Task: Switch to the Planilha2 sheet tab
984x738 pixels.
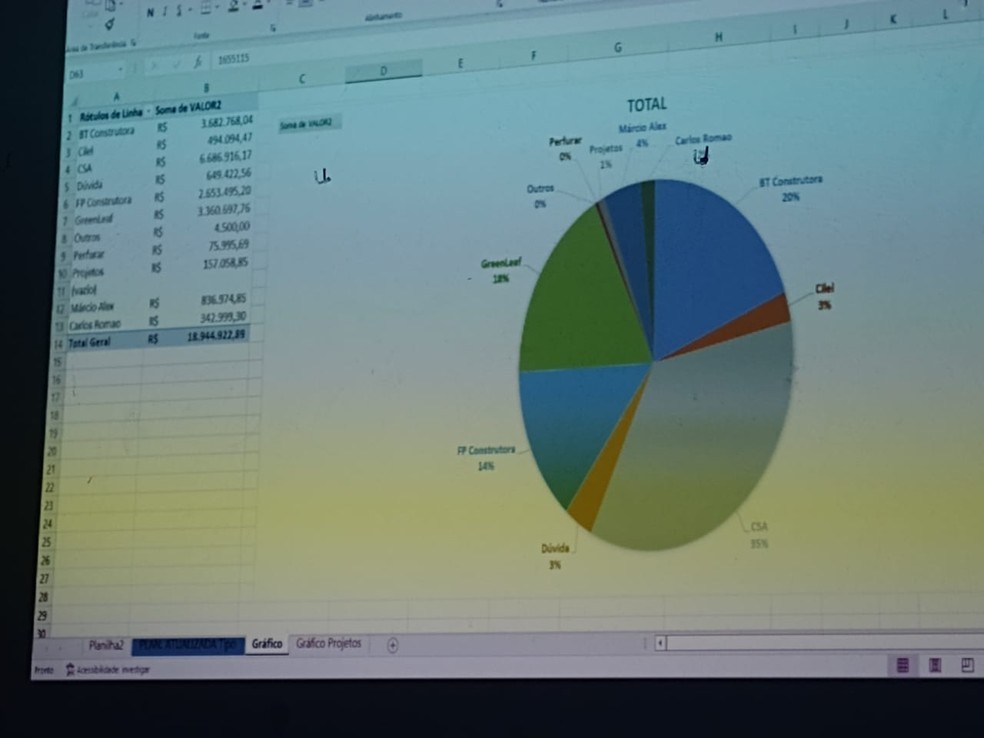Action: pyautogui.click(x=106, y=645)
